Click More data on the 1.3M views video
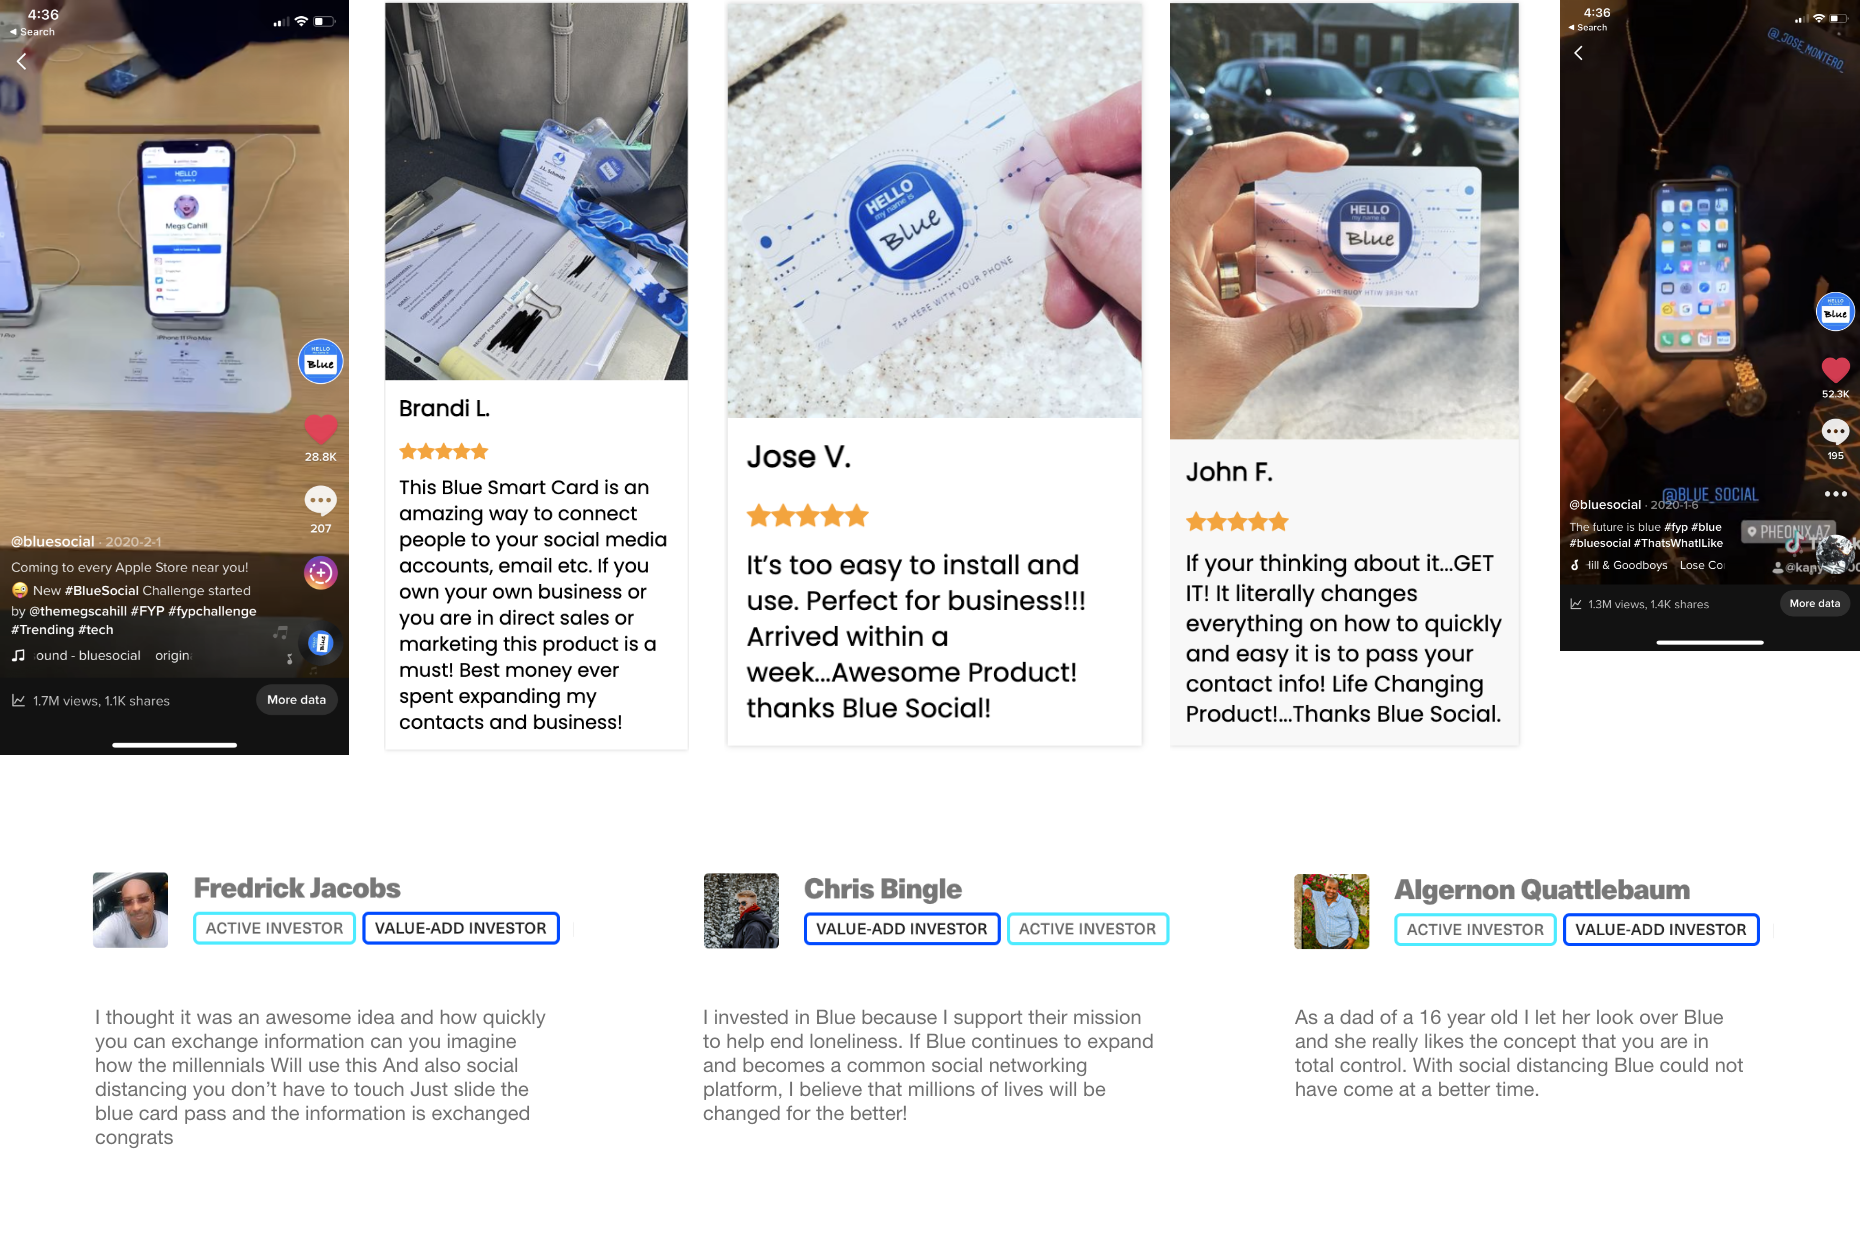The height and width of the screenshot is (1255, 1860). (x=1814, y=603)
